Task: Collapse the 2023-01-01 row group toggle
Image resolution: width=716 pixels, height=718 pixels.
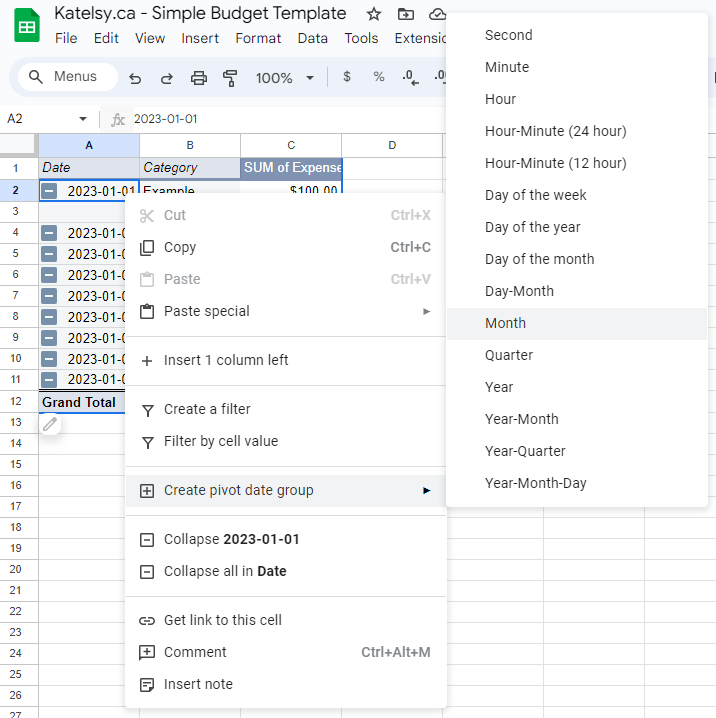Action: point(49,191)
